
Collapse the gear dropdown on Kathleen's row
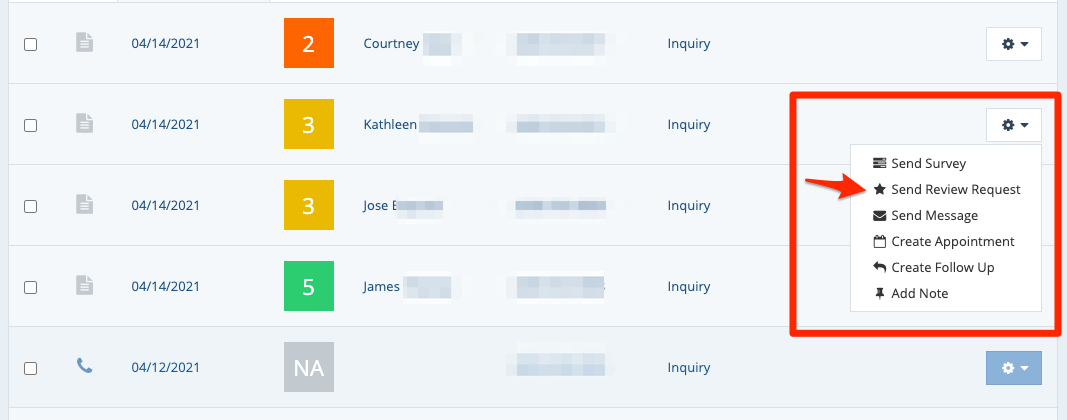pyautogui.click(x=1014, y=125)
